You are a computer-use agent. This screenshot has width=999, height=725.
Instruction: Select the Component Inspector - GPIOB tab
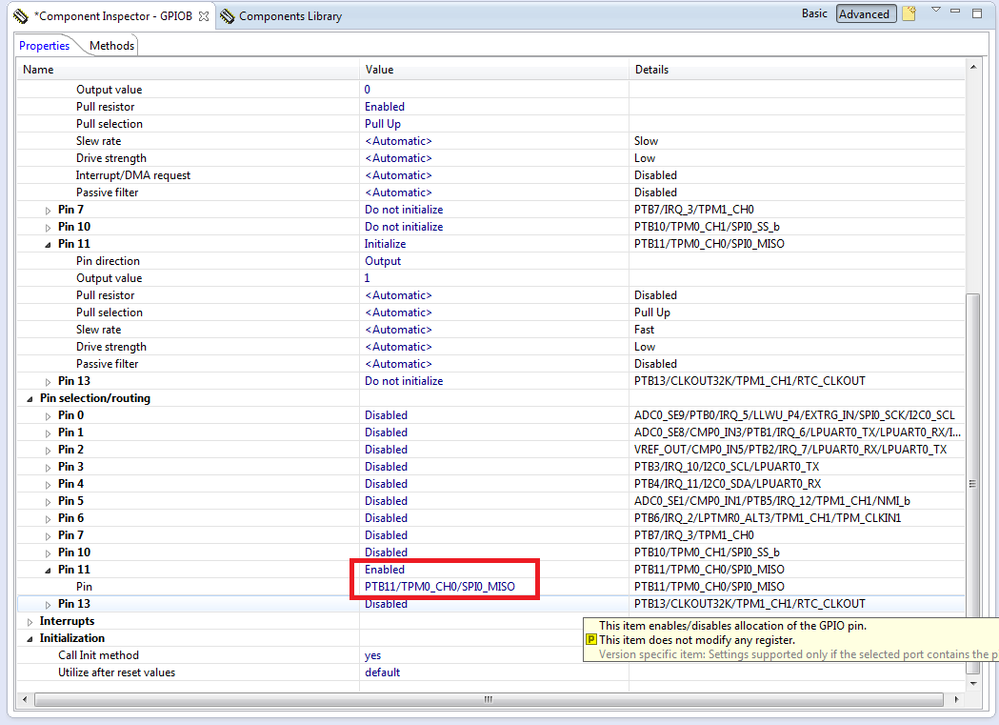coord(113,16)
